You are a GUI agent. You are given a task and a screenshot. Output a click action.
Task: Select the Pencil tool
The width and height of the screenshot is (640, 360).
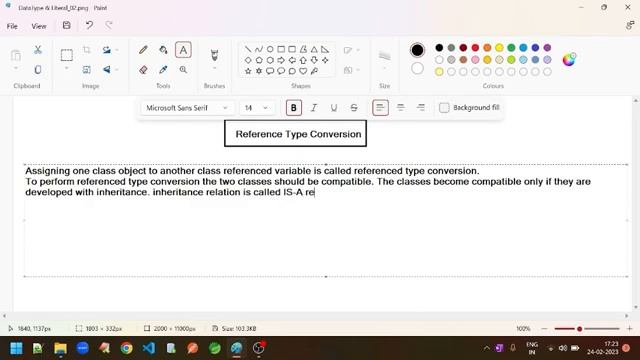click(x=143, y=50)
